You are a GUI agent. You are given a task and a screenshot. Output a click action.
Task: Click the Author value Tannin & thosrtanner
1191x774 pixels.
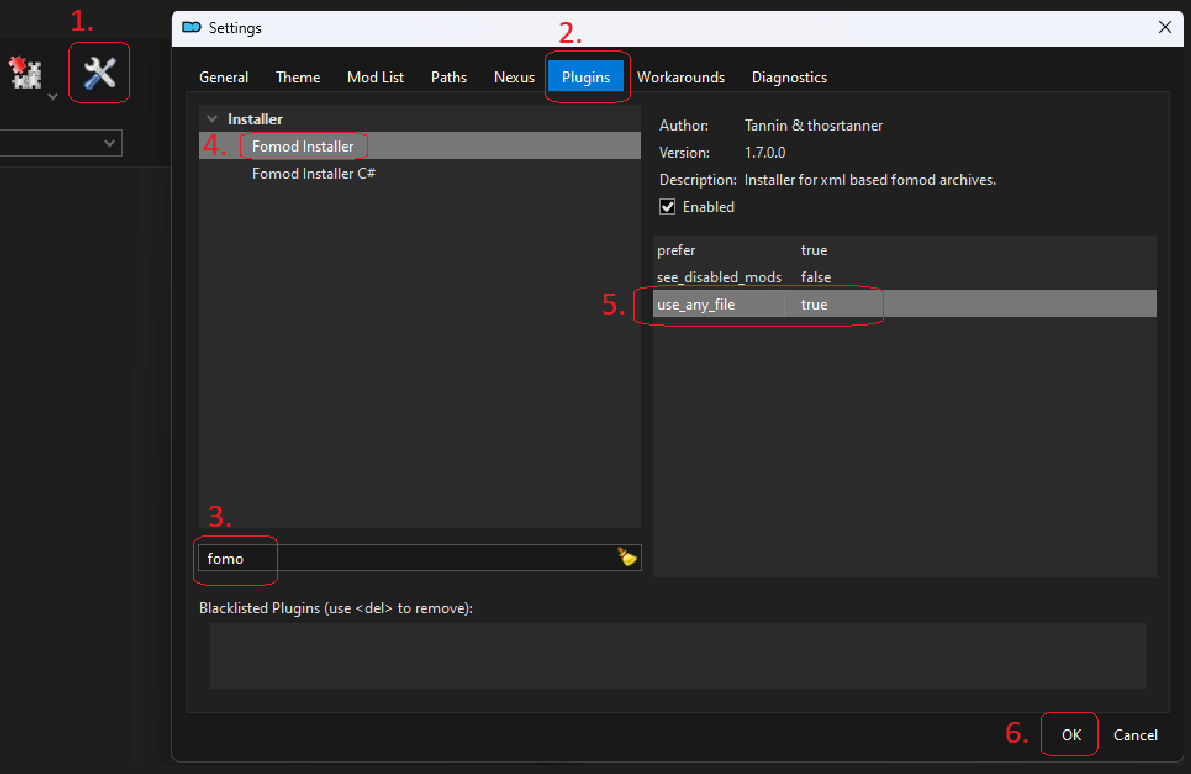tap(813, 125)
